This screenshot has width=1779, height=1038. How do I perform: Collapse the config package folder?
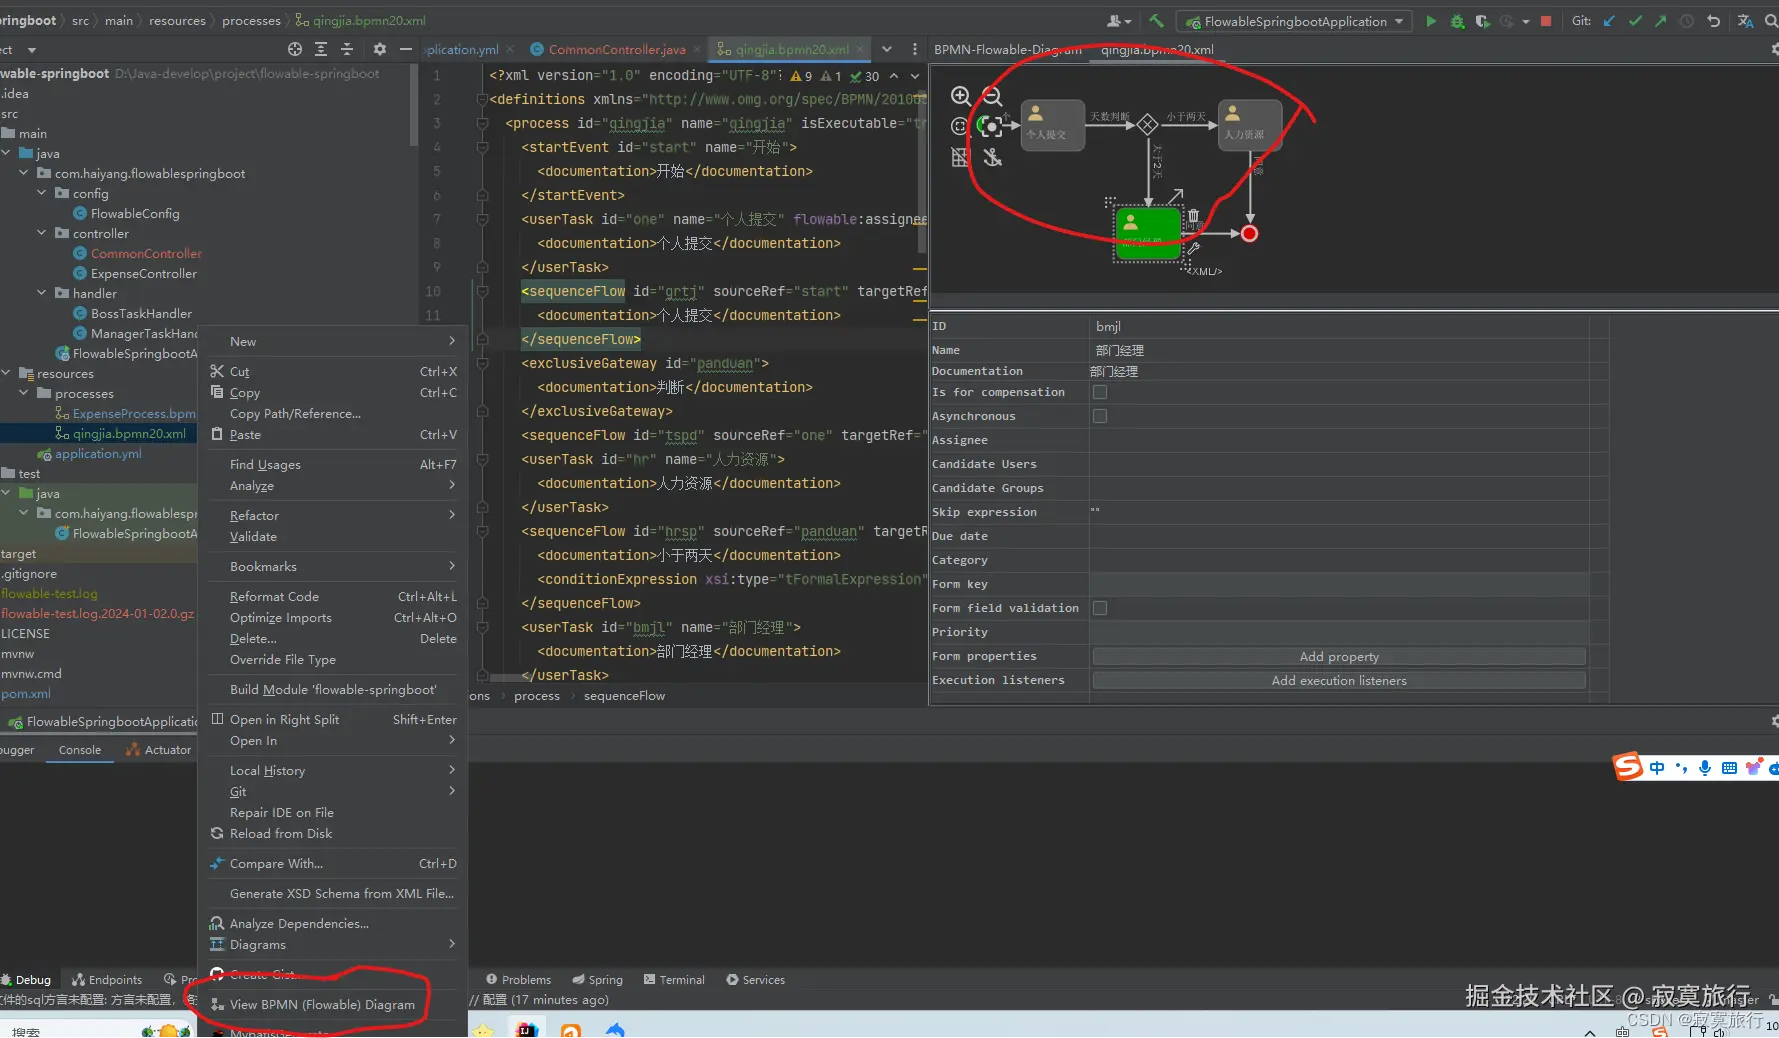coord(42,193)
